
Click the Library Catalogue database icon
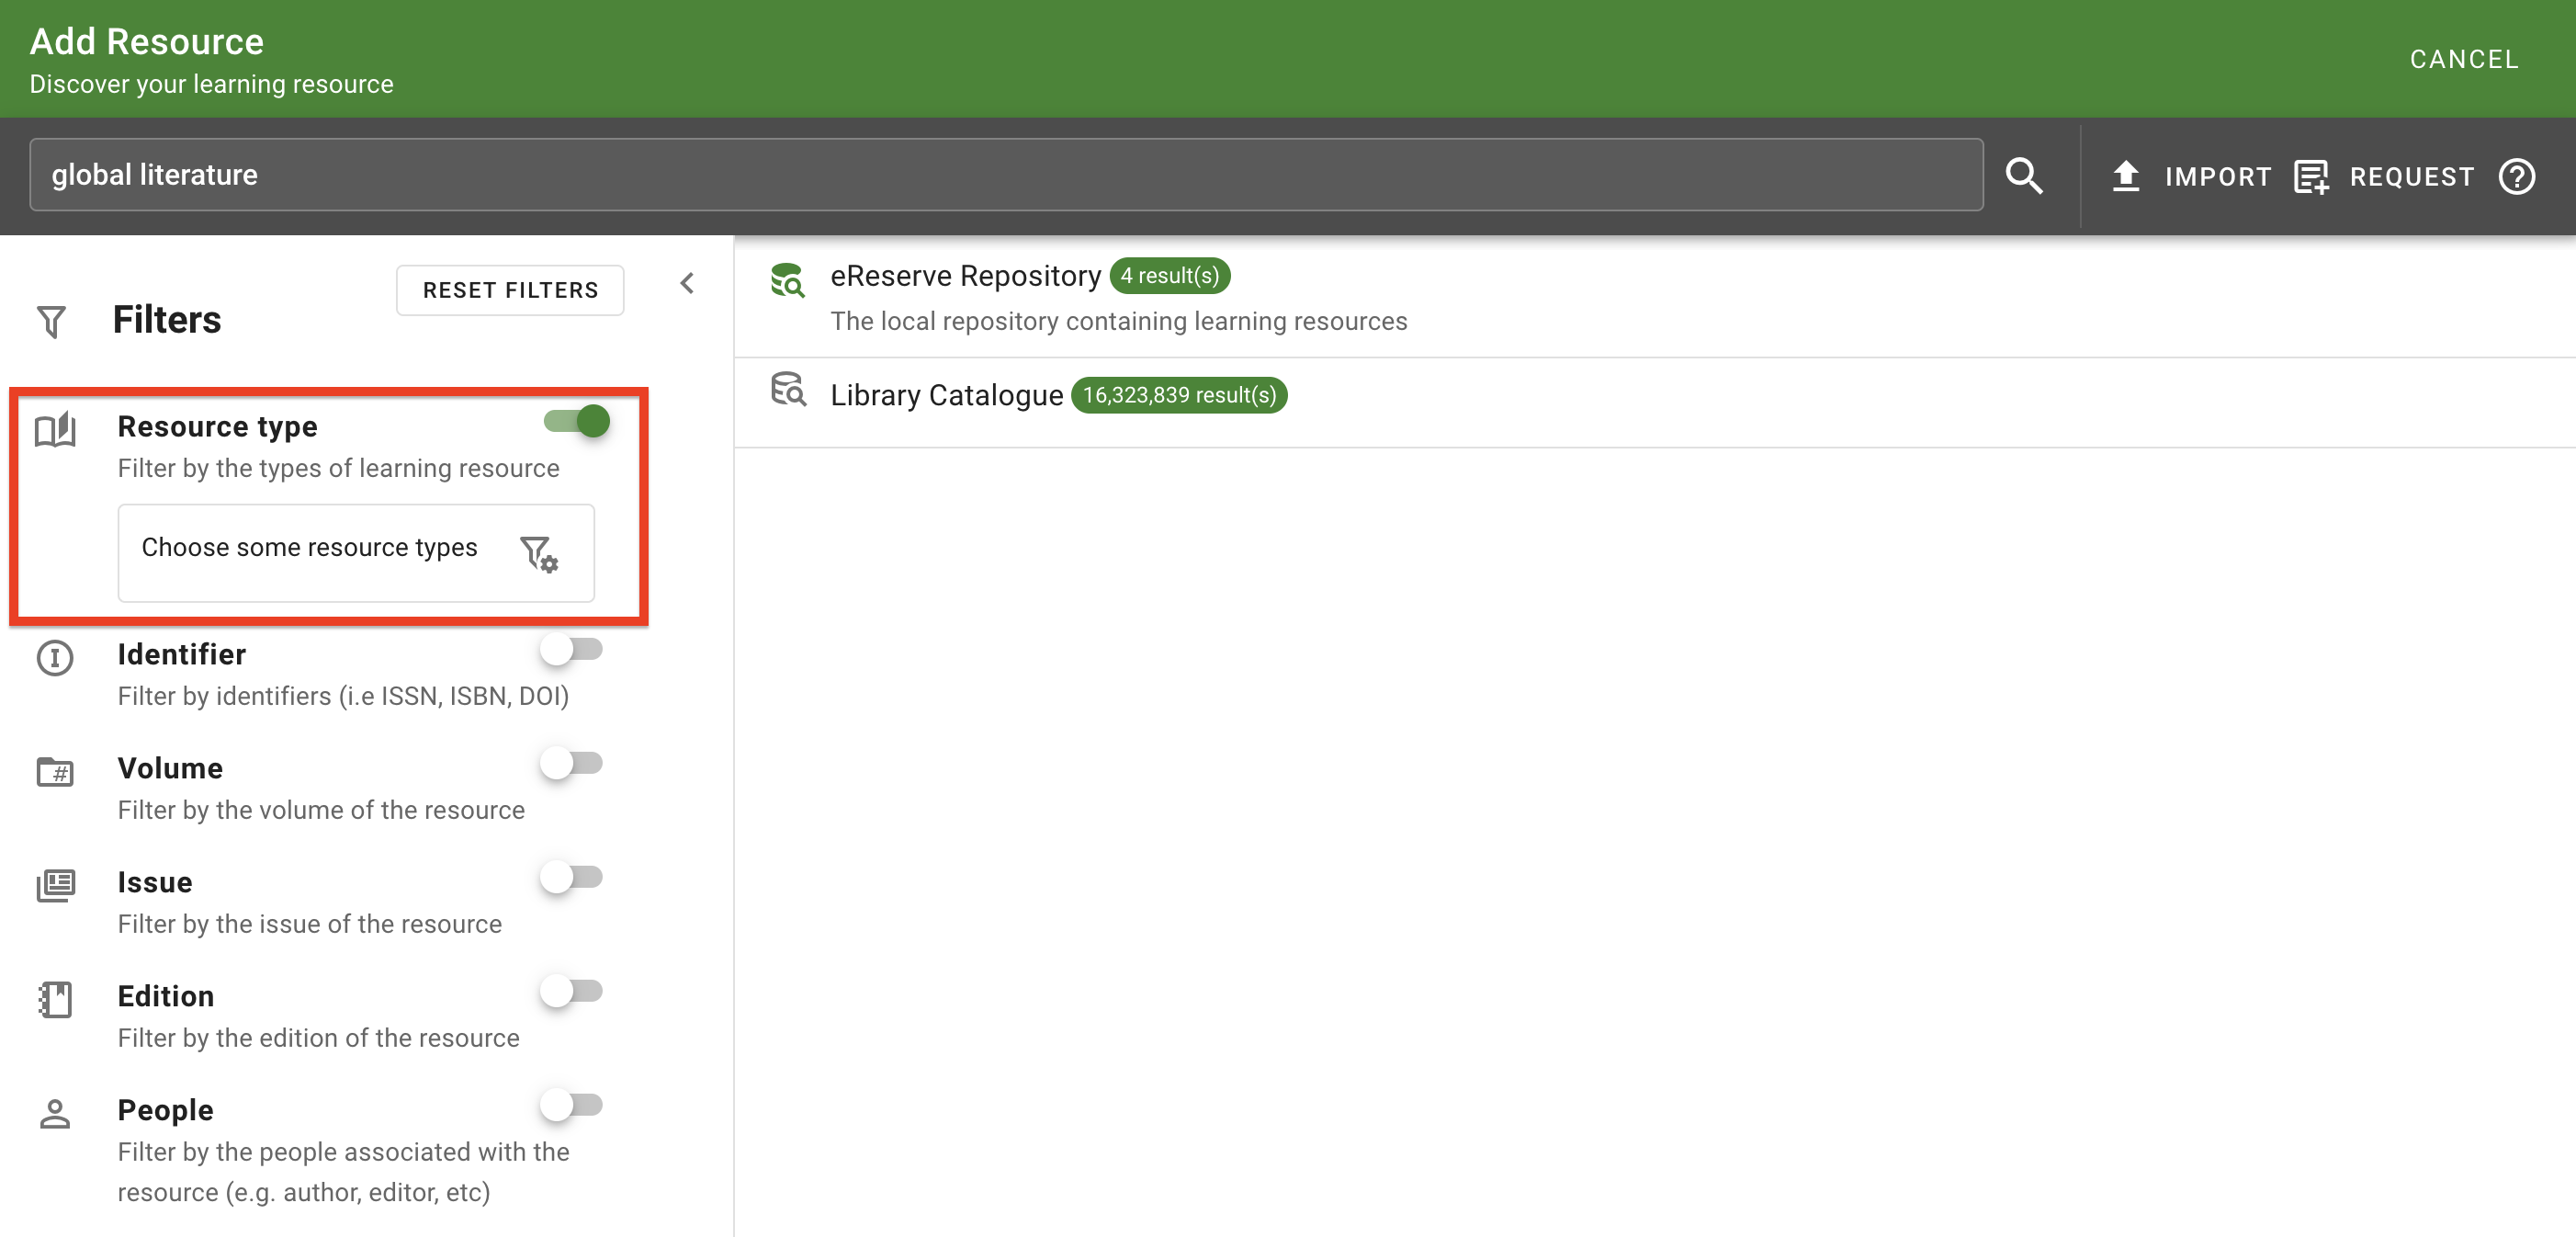(x=788, y=390)
